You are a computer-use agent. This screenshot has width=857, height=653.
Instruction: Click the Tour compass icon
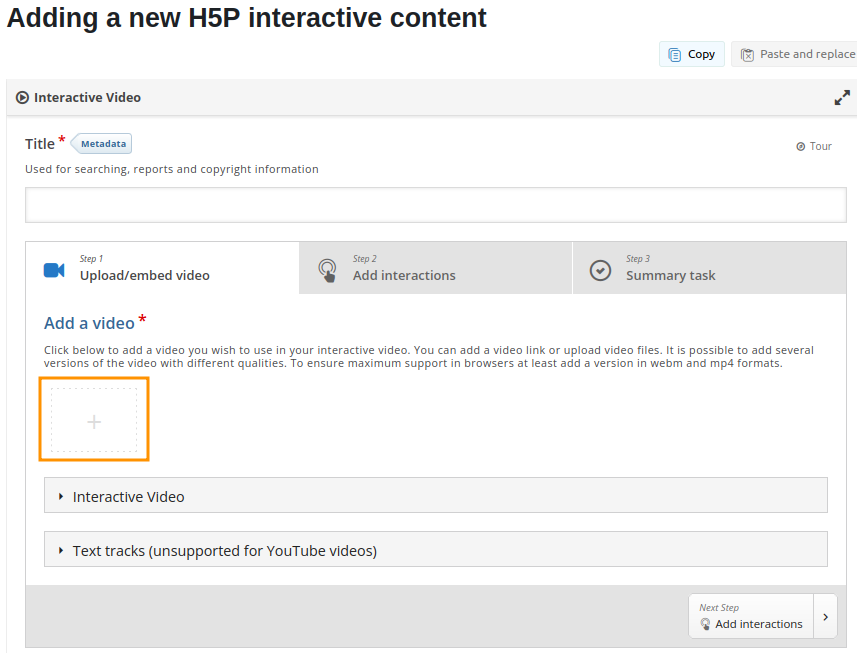801,146
